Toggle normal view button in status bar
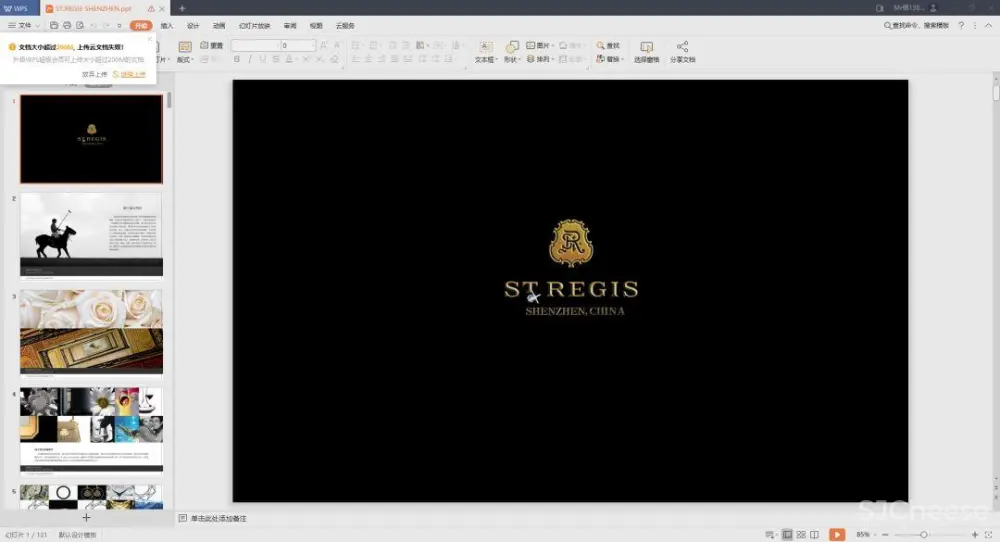Screen dimensions: 1000x542 tap(787, 535)
